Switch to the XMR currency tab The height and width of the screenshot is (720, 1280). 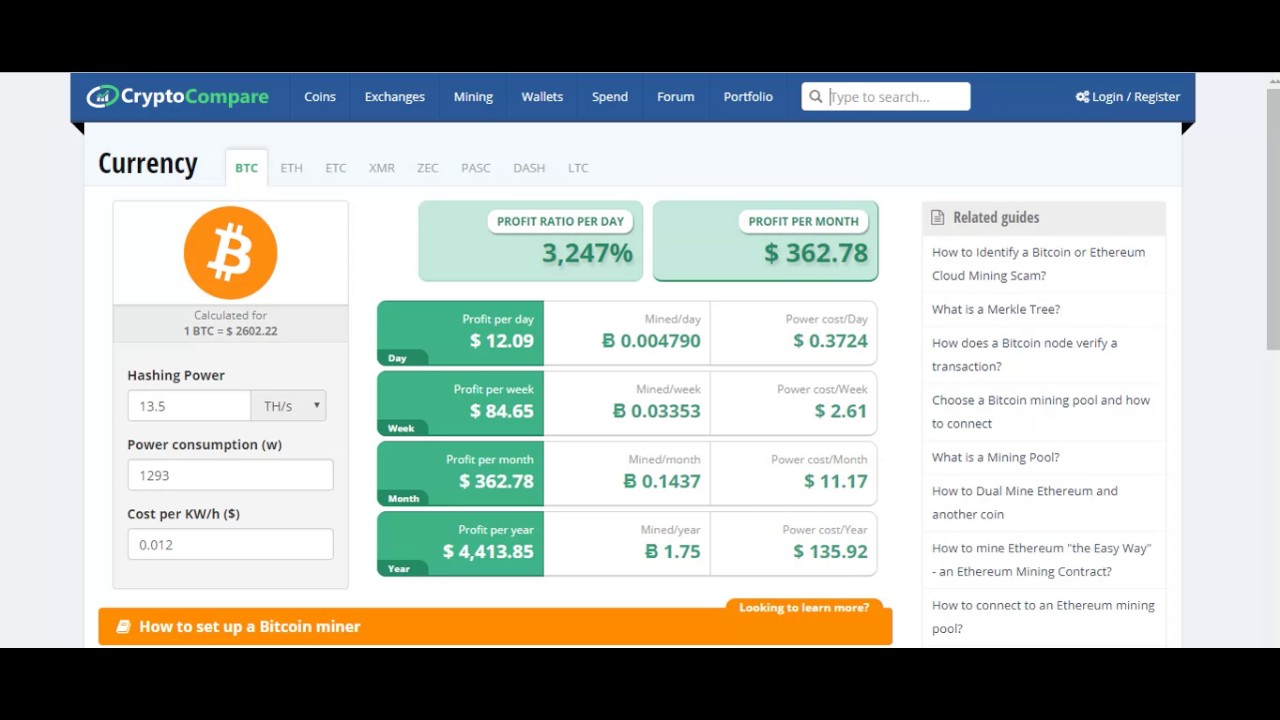tap(381, 168)
